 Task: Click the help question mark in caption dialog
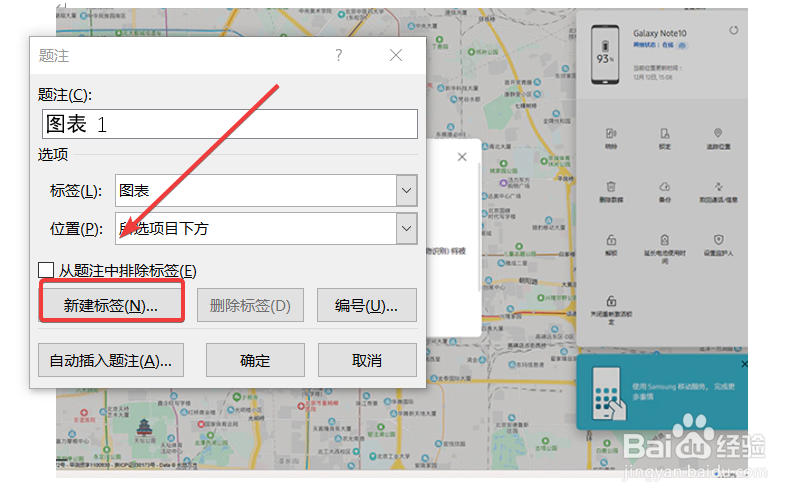click(339, 55)
